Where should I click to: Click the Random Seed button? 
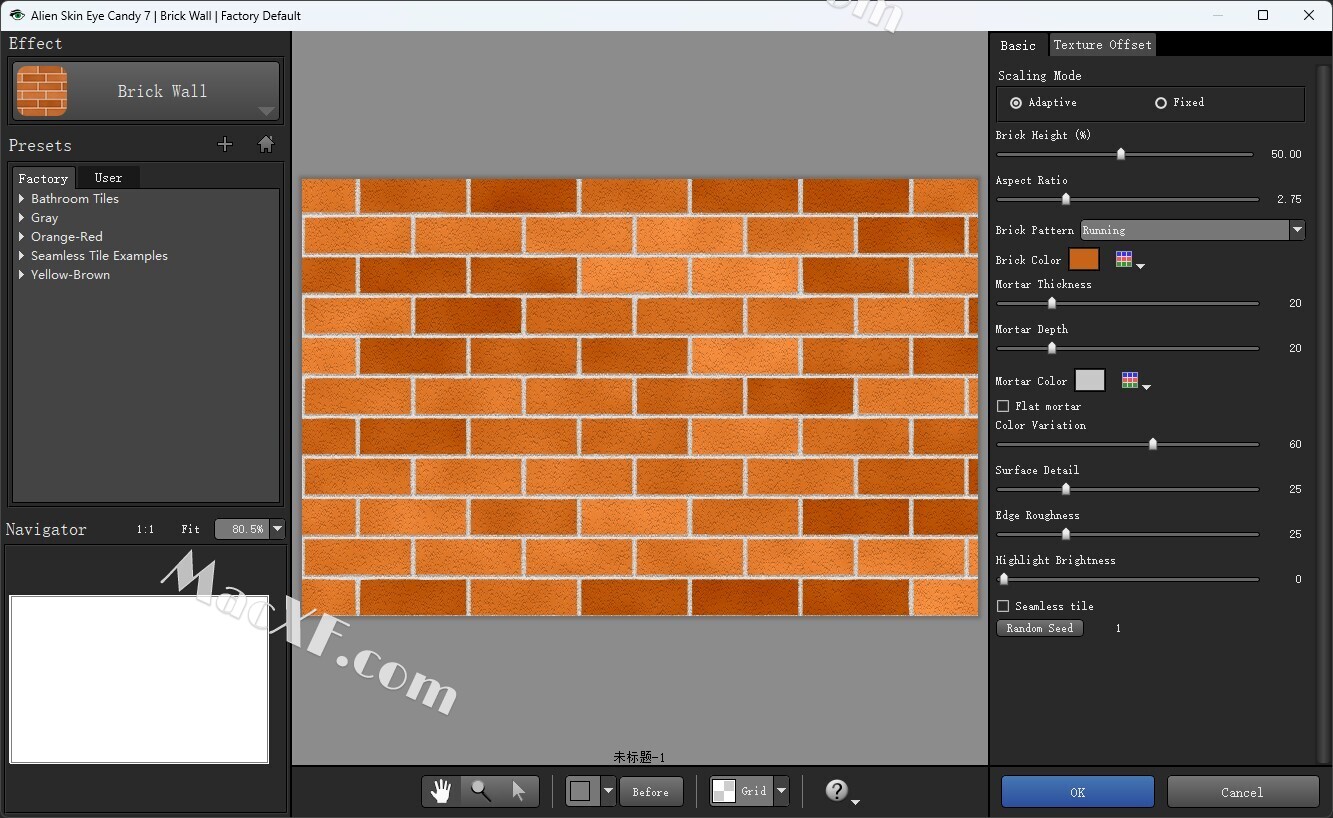tap(1039, 628)
